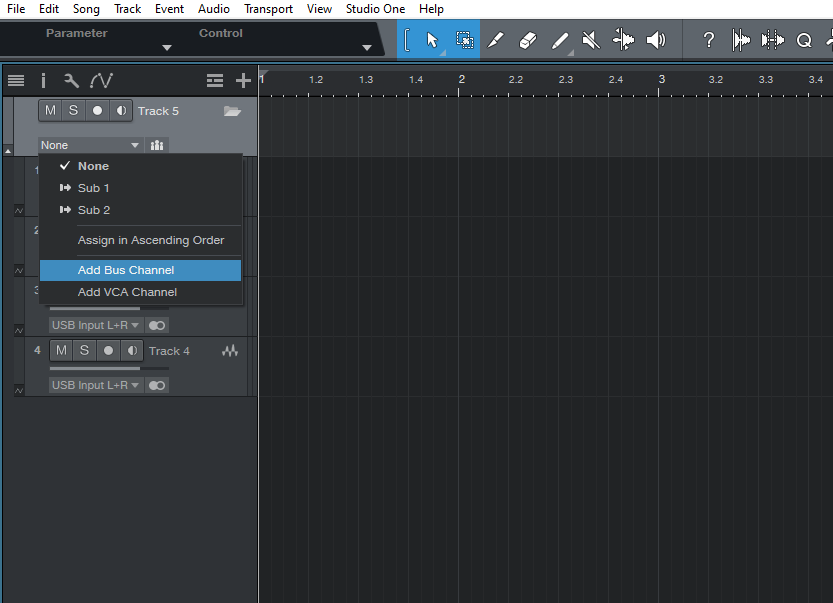833x603 pixels.
Task: Open the None bus dropdown on Track 5
Action: click(x=90, y=145)
